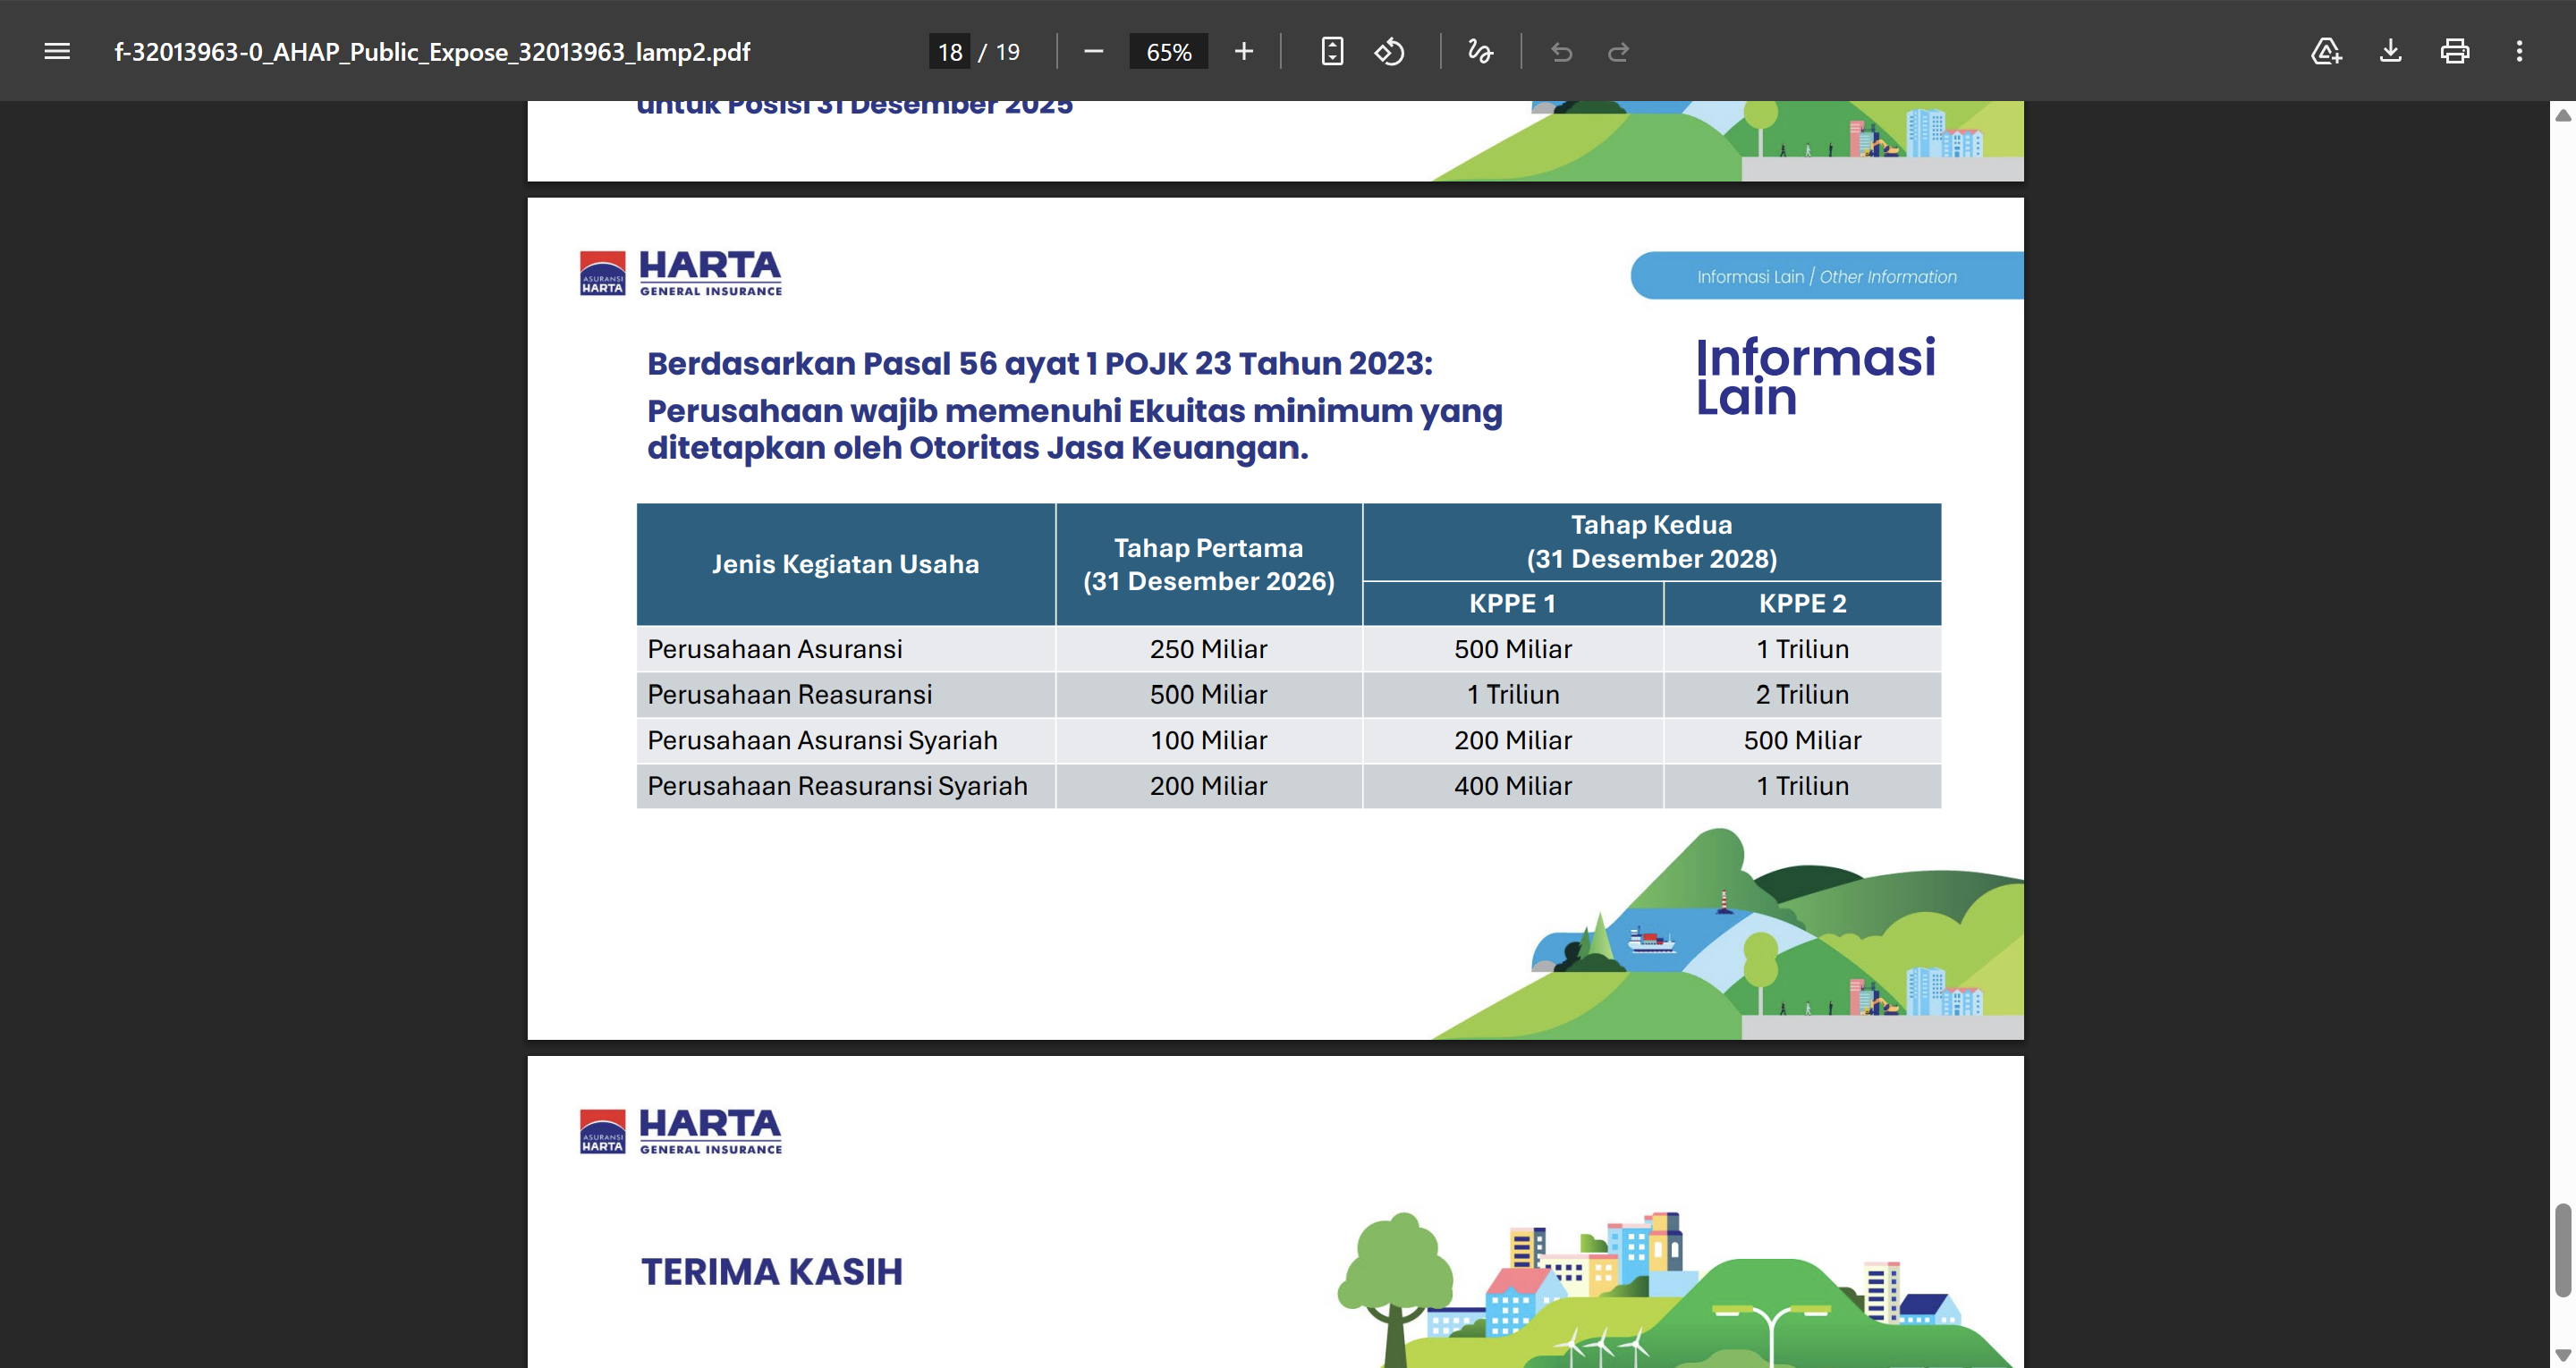Save the PDF to Google Drive

click(2326, 51)
